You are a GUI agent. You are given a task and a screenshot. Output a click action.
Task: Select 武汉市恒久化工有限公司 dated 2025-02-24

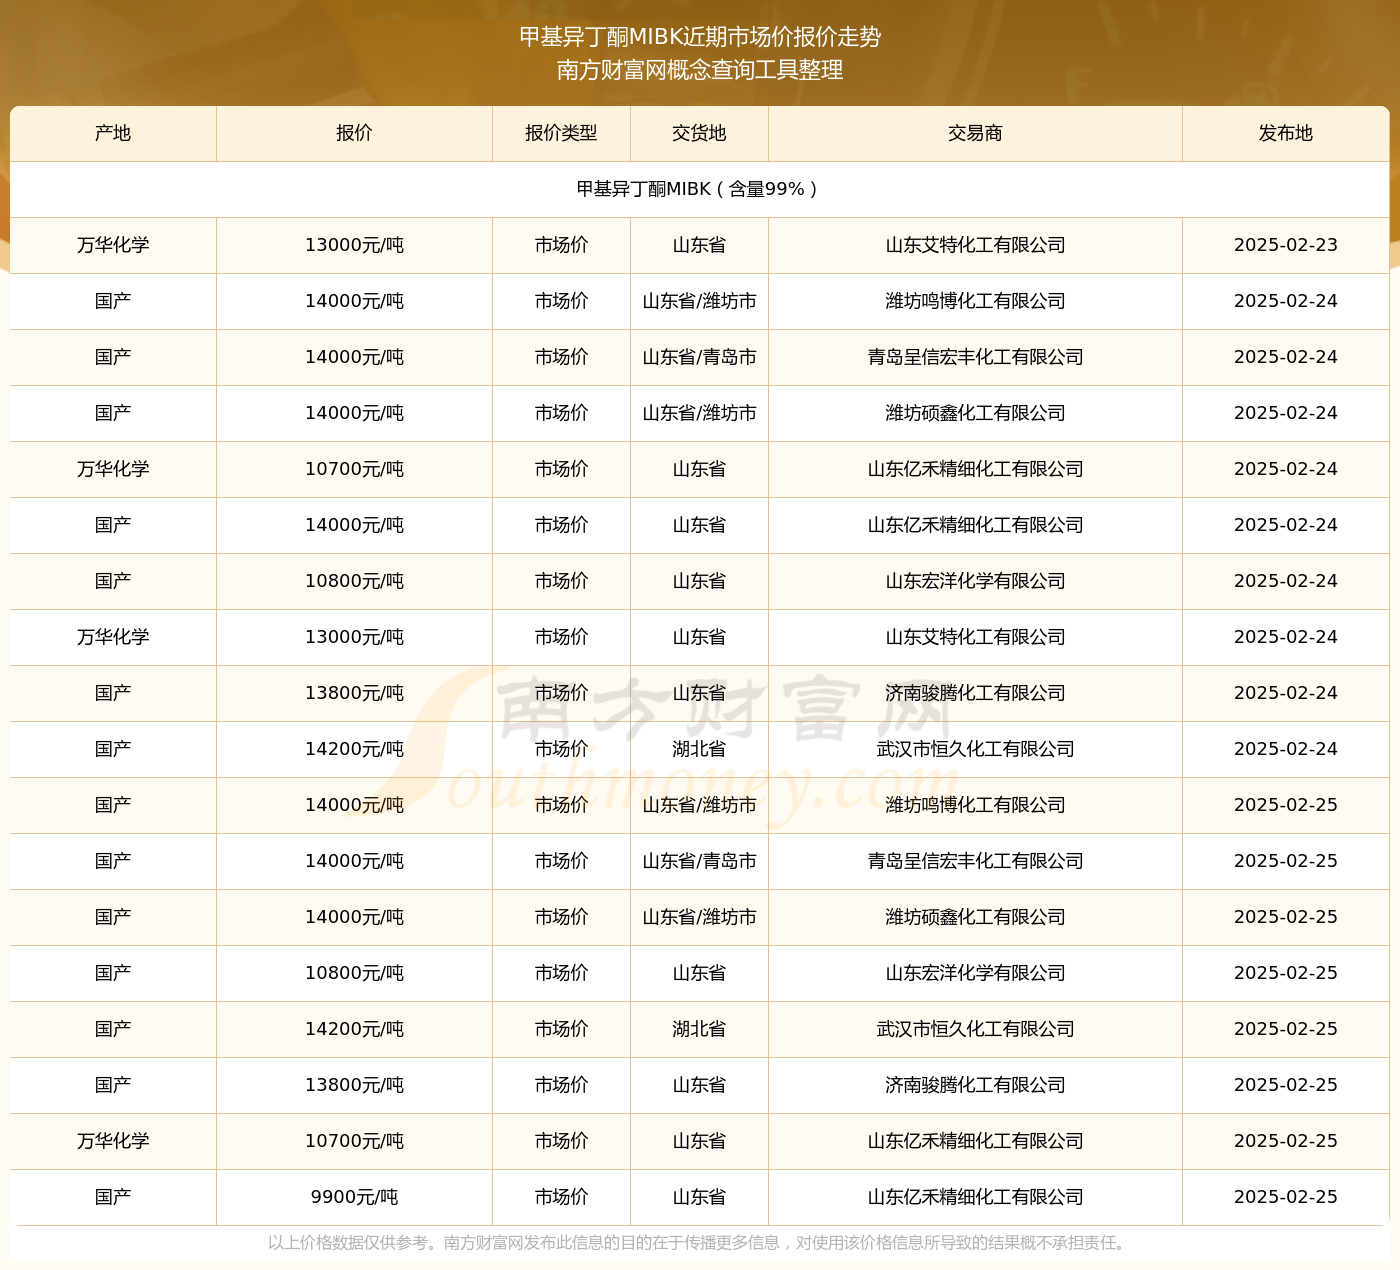coord(975,749)
